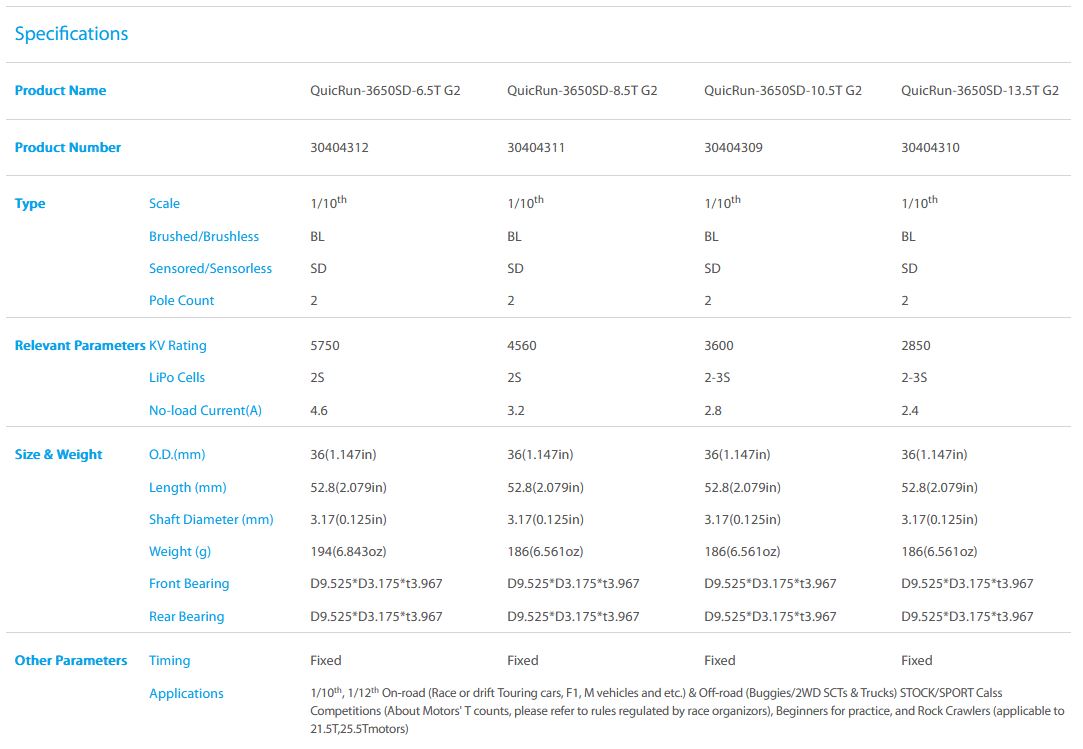Select the Product Name row label

click(60, 91)
